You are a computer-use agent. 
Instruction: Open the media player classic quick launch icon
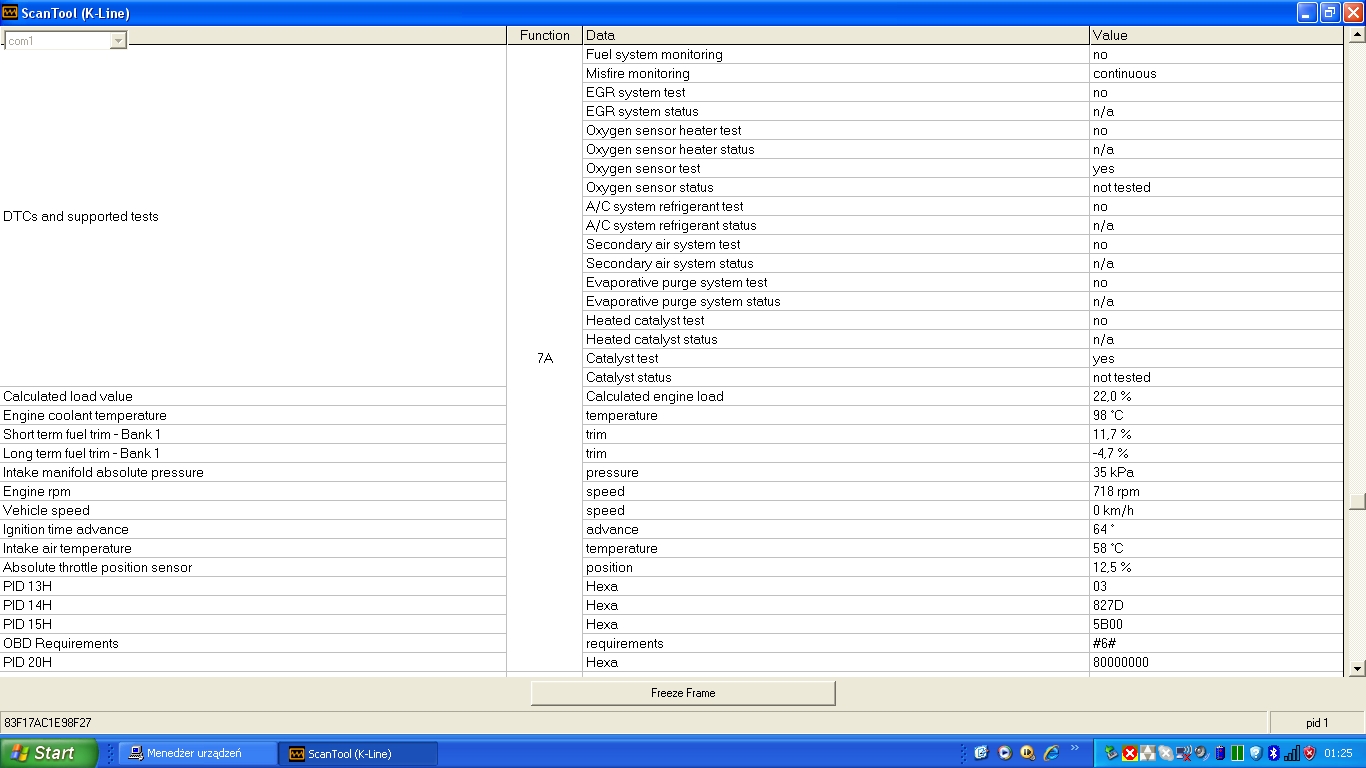pyautogui.click(x=1027, y=753)
